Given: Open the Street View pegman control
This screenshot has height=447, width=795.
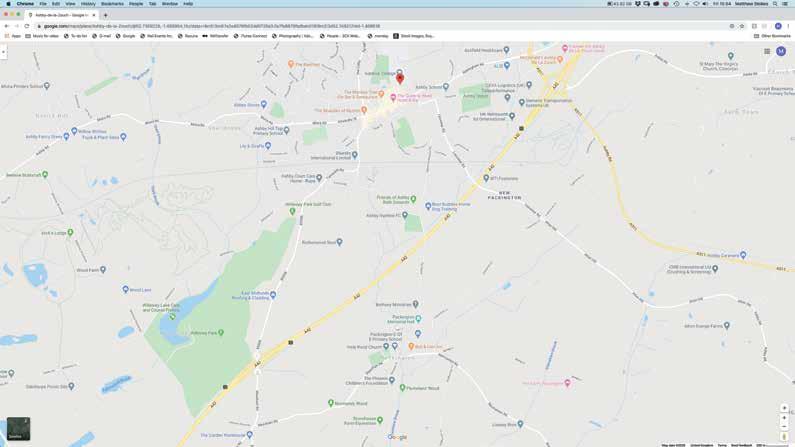Looking at the screenshot, I should 784,436.
